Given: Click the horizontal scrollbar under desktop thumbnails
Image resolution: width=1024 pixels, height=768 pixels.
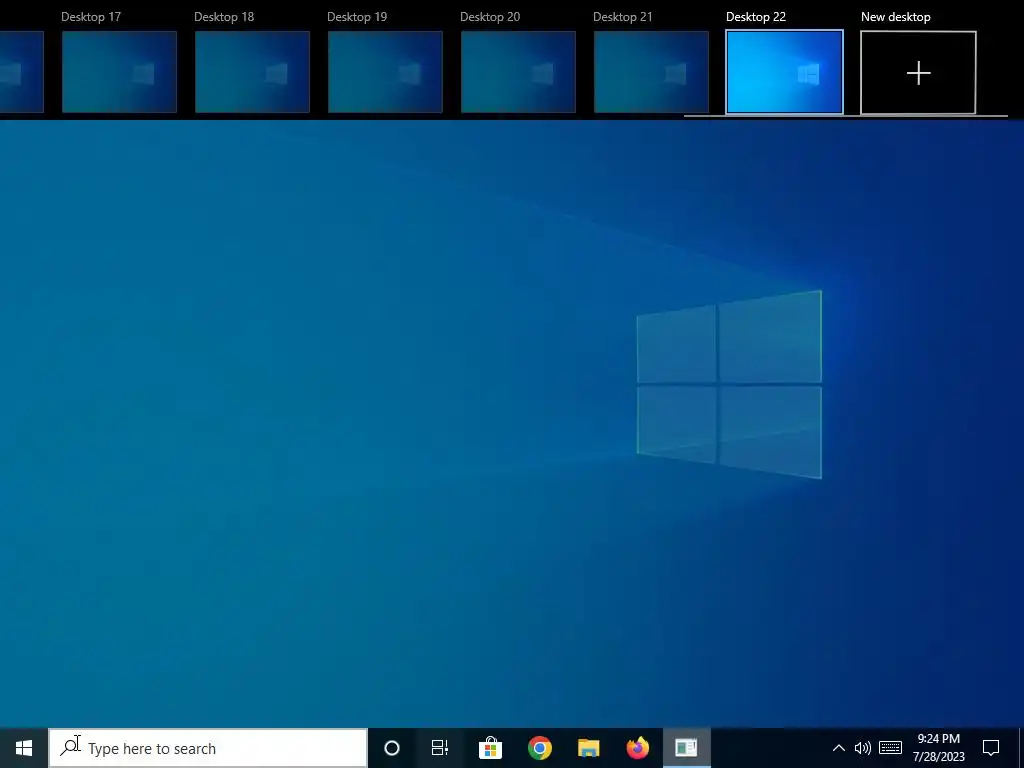Looking at the screenshot, I should click(x=846, y=116).
